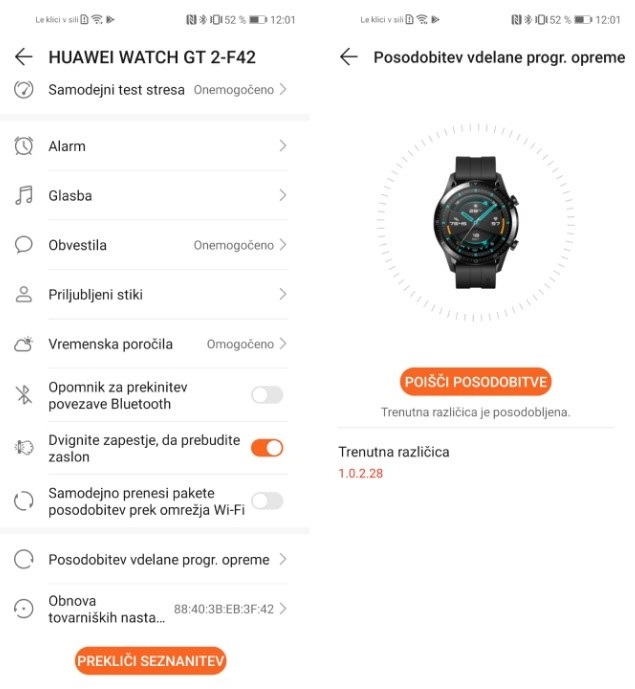Tap the POIŠČI POSODOBITVE button
This screenshot has width=635, height=689.
coord(475,381)
